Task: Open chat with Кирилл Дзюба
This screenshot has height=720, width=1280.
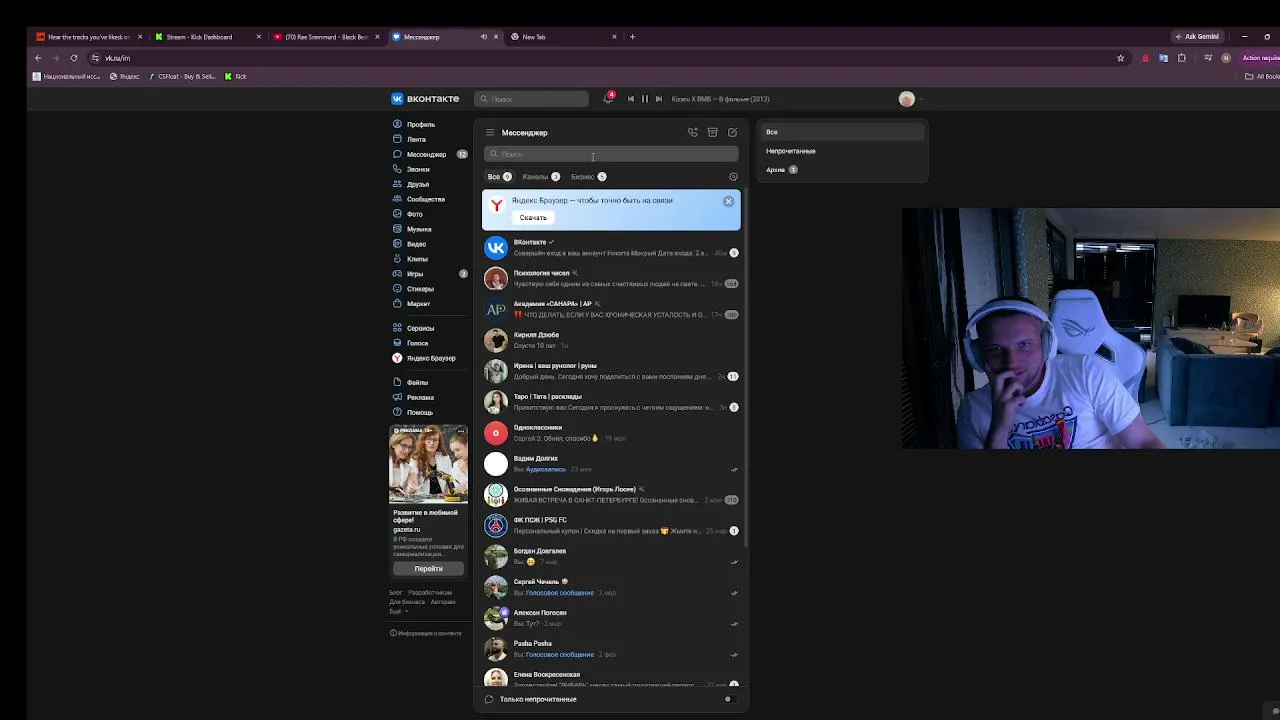Action: 611,340
